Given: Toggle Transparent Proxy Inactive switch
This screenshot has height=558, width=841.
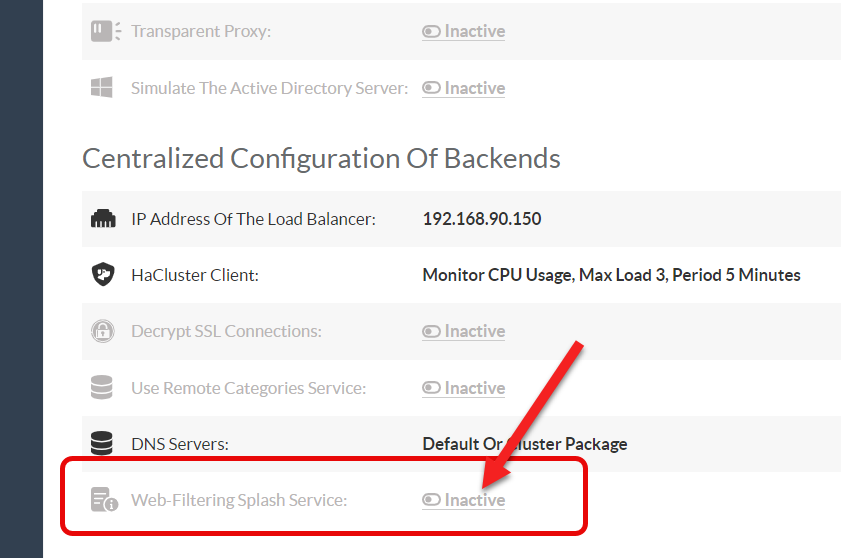Looking at the screenshot, I should click(x=463, y=31).
